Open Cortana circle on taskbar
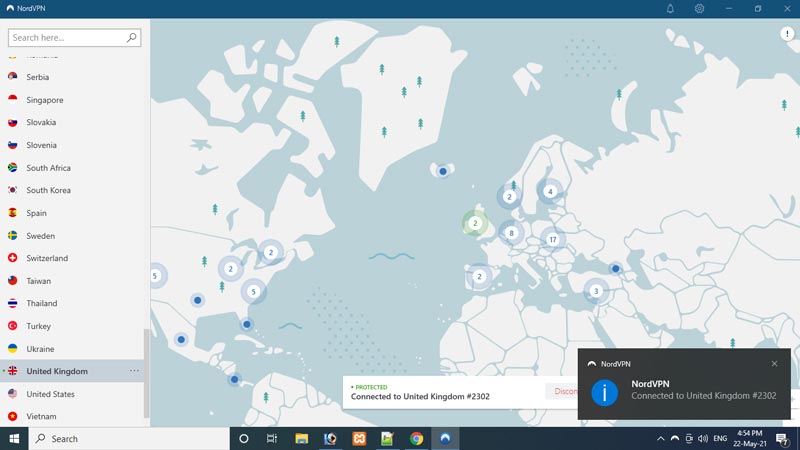 (243, 439)
